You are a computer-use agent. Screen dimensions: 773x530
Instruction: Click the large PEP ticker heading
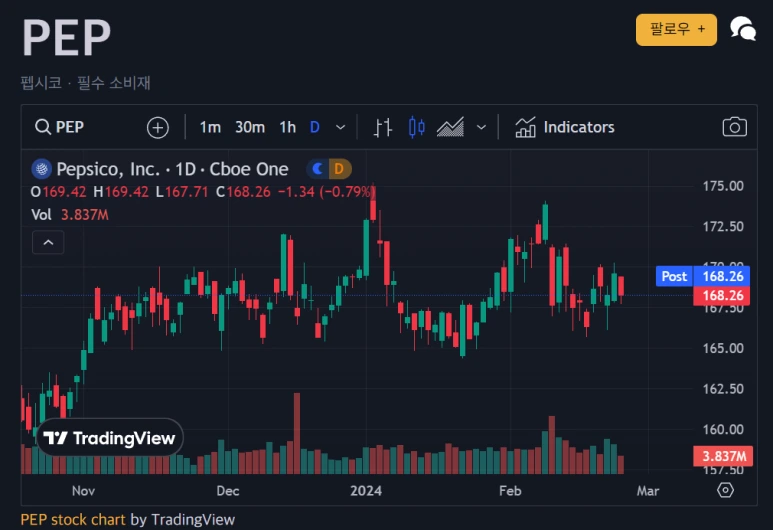(x=67, y=37)
